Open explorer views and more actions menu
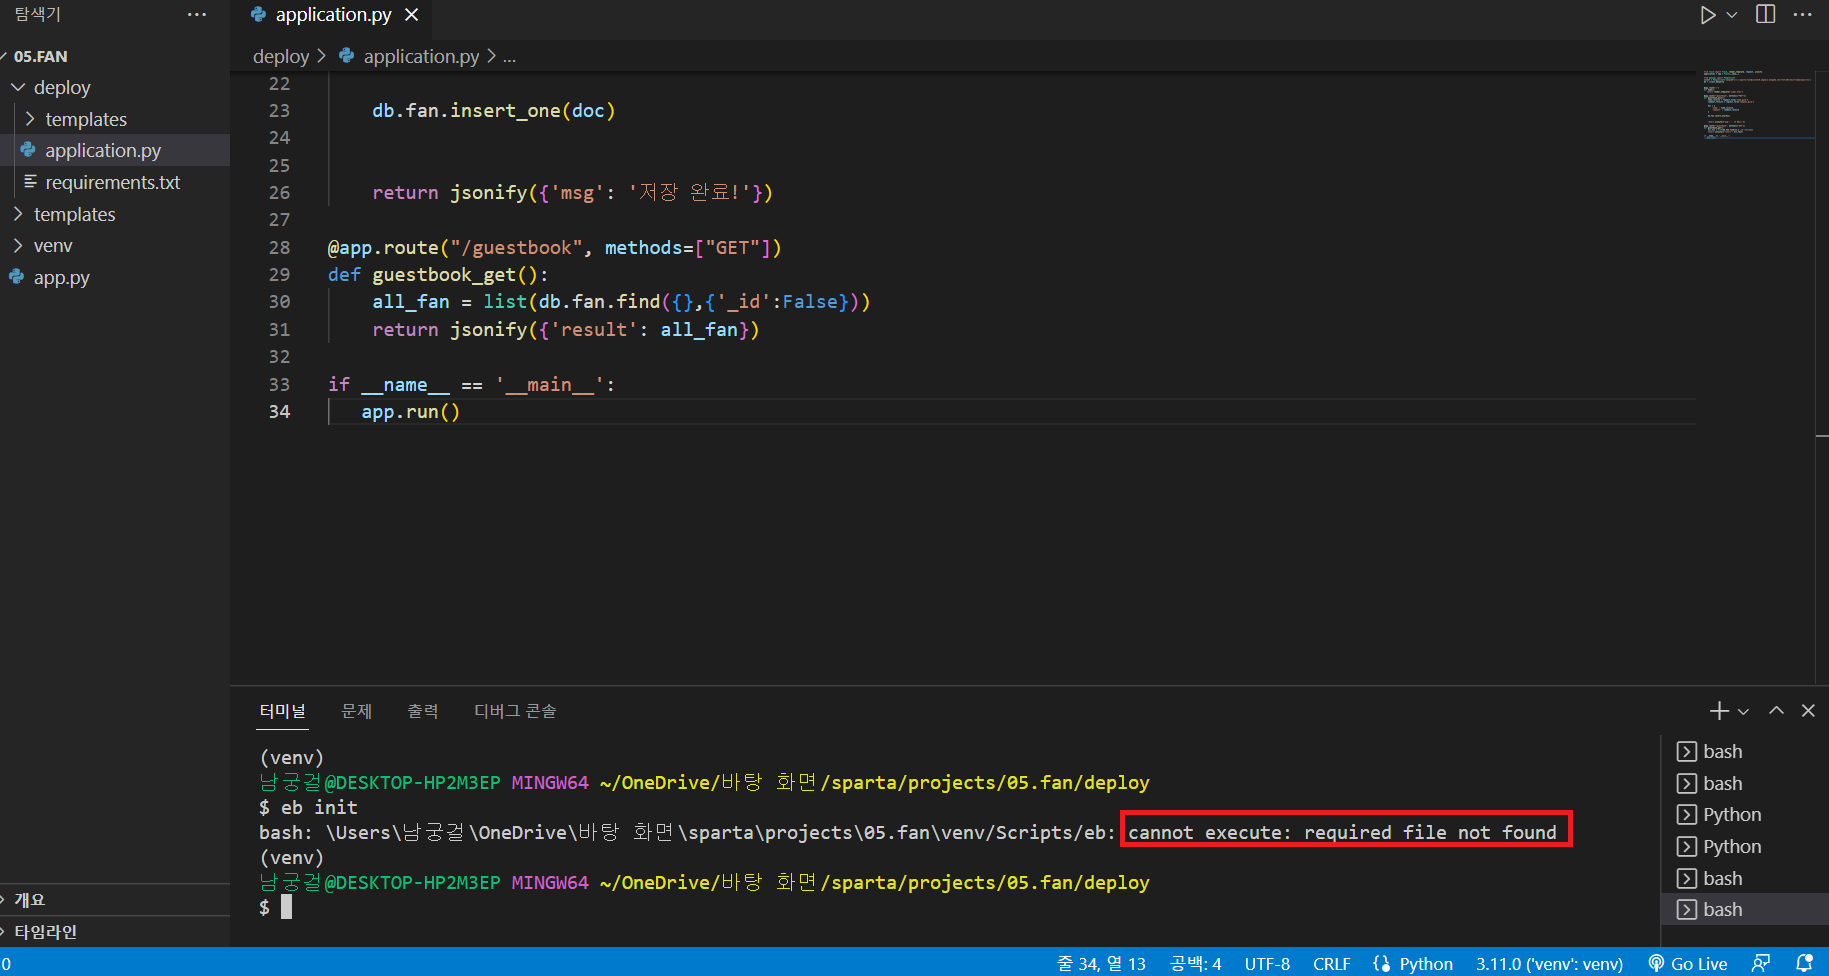This screenshot has width=1829, height=976. click(197, 14)
